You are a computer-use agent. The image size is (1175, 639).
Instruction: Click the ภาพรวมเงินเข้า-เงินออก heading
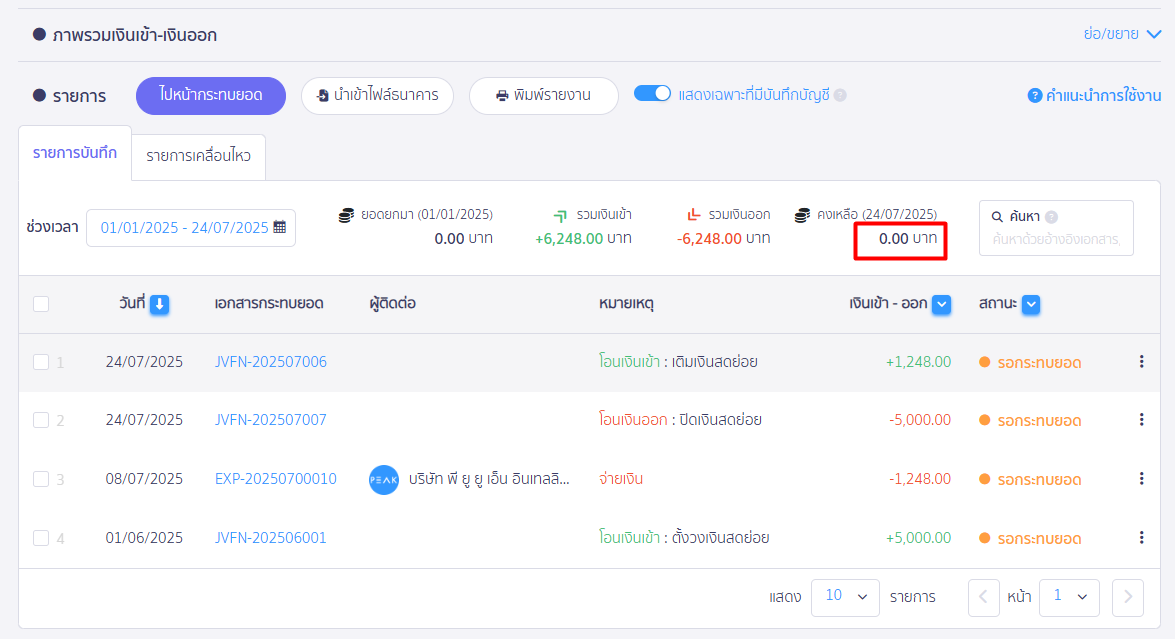(x=135, y=35)
